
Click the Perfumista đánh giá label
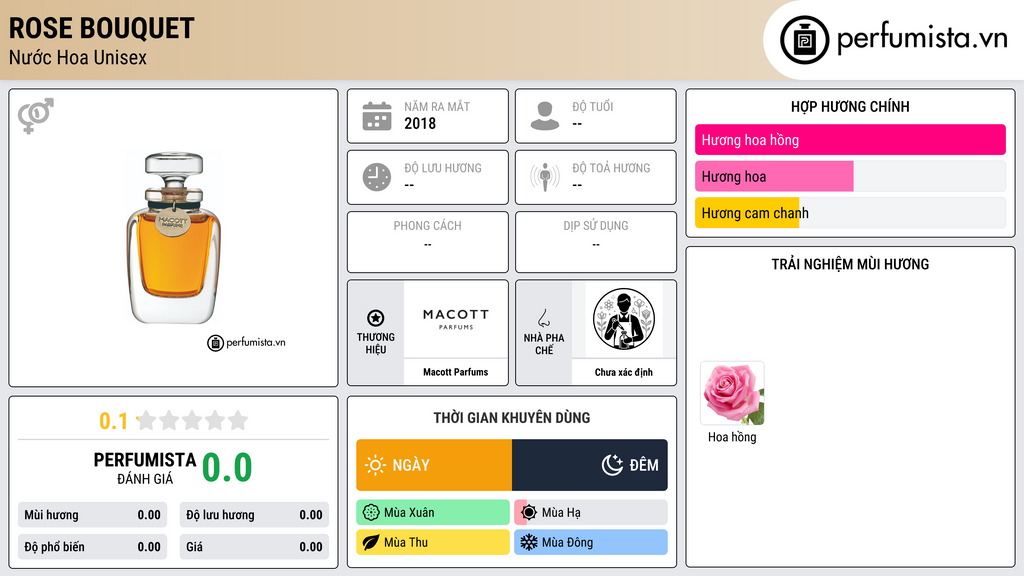pos(145,468)
